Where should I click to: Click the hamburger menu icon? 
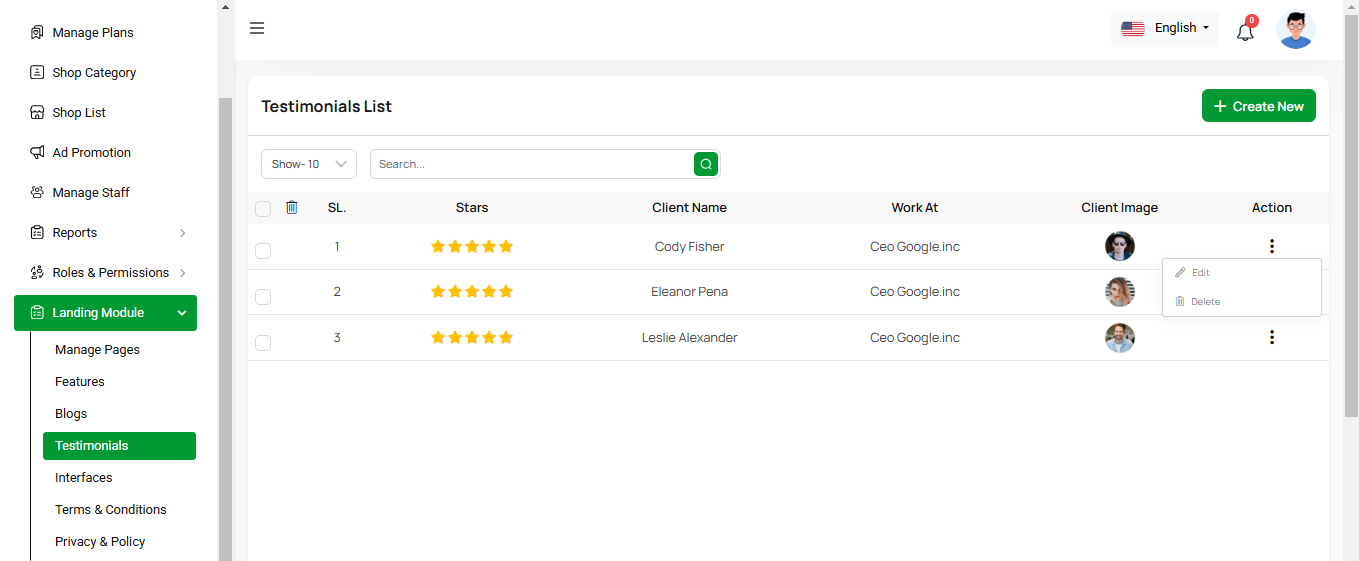click(257, 28)
